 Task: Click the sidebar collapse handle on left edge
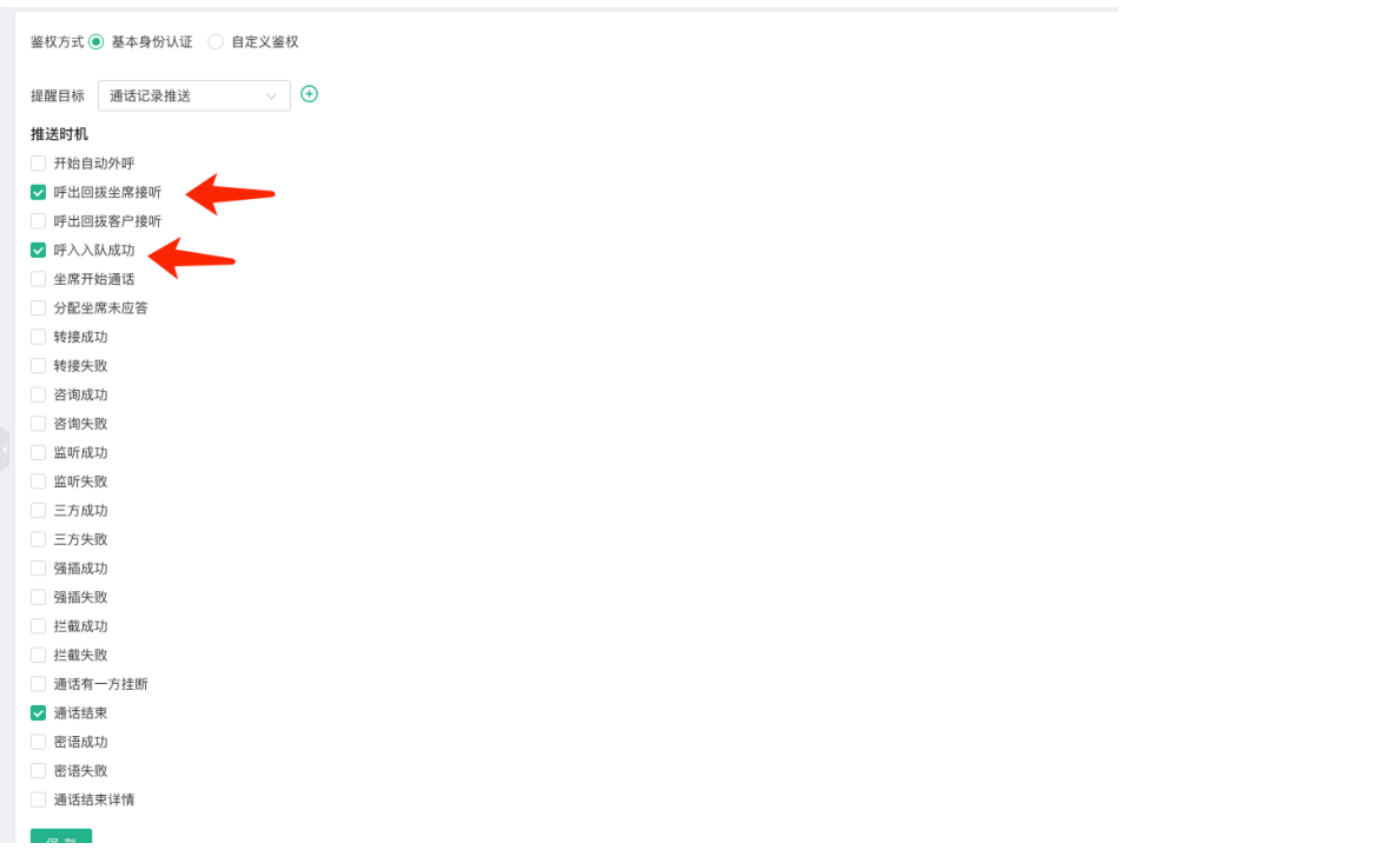click(x=5, y=449)
